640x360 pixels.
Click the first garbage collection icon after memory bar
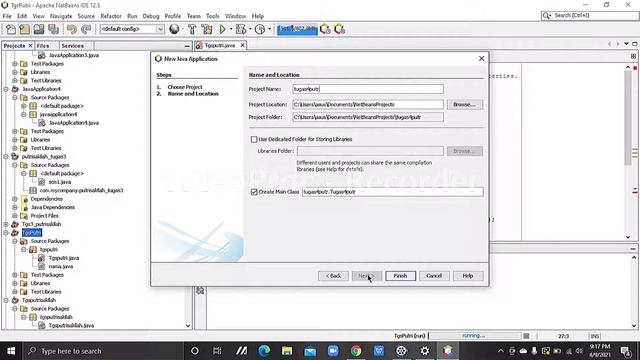tap(325, 29)
